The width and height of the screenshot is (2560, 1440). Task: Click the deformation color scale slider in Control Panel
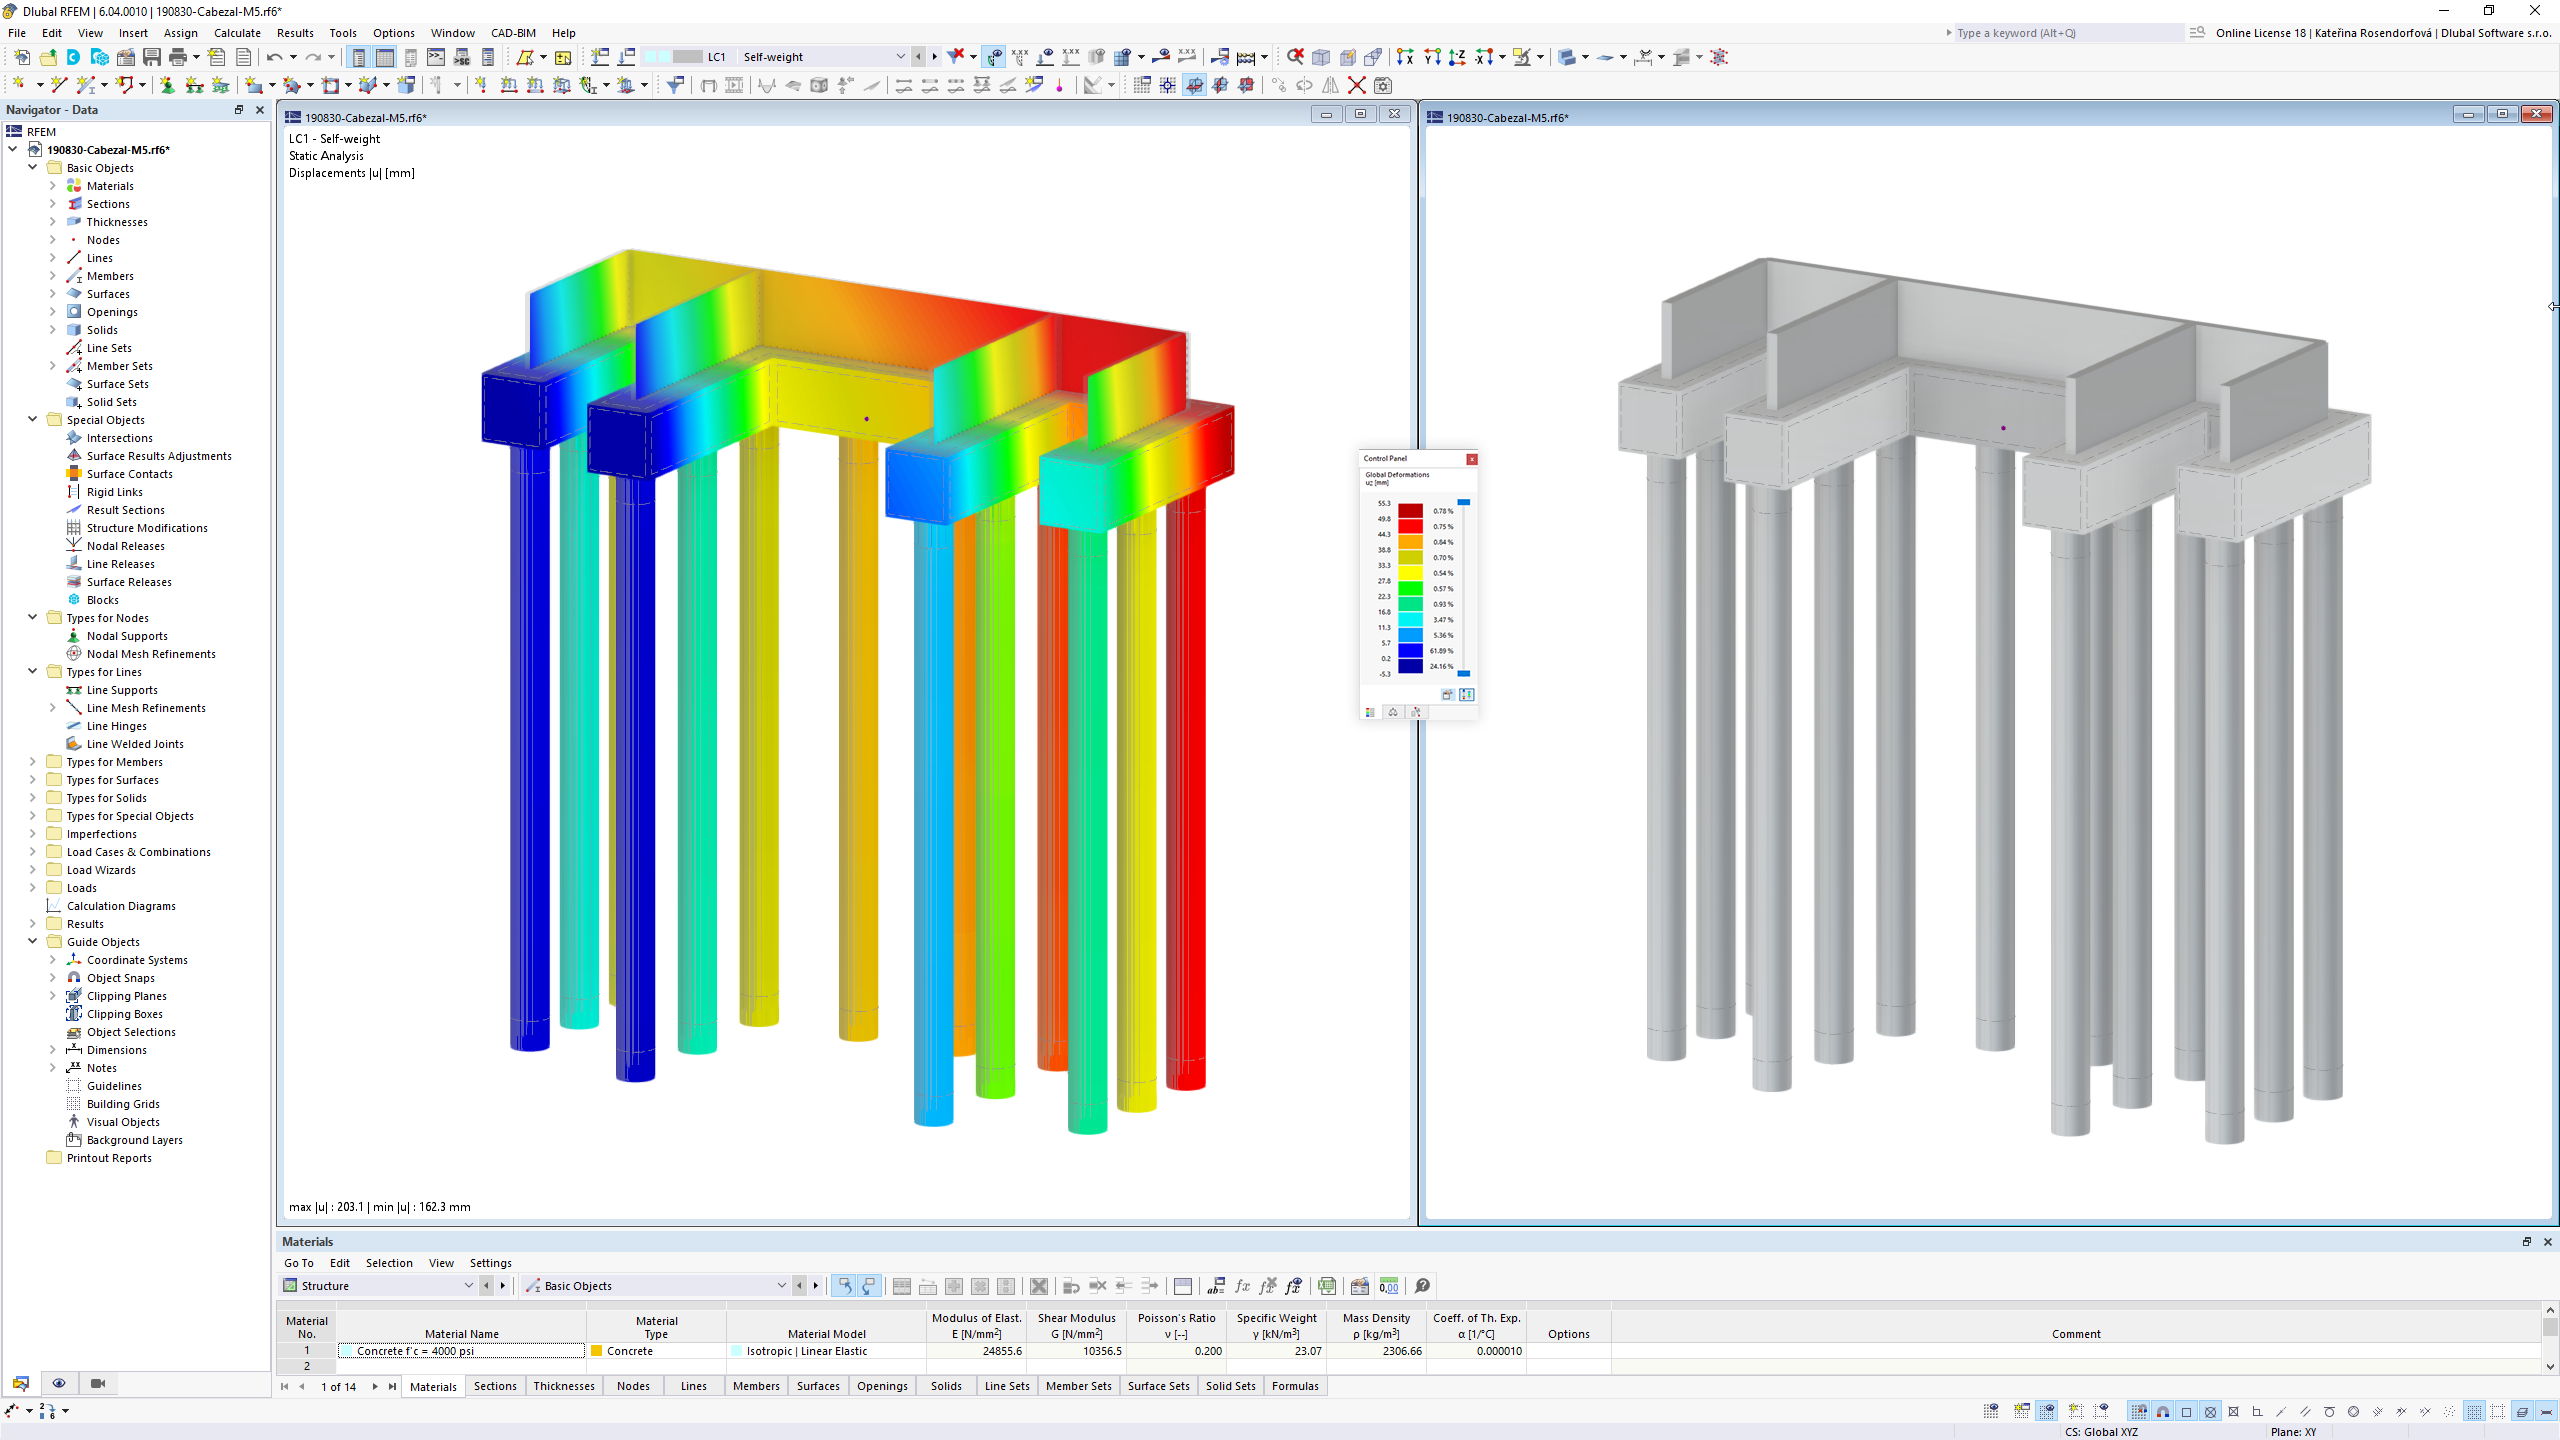pyautogui.click(x=1465, y=506)
